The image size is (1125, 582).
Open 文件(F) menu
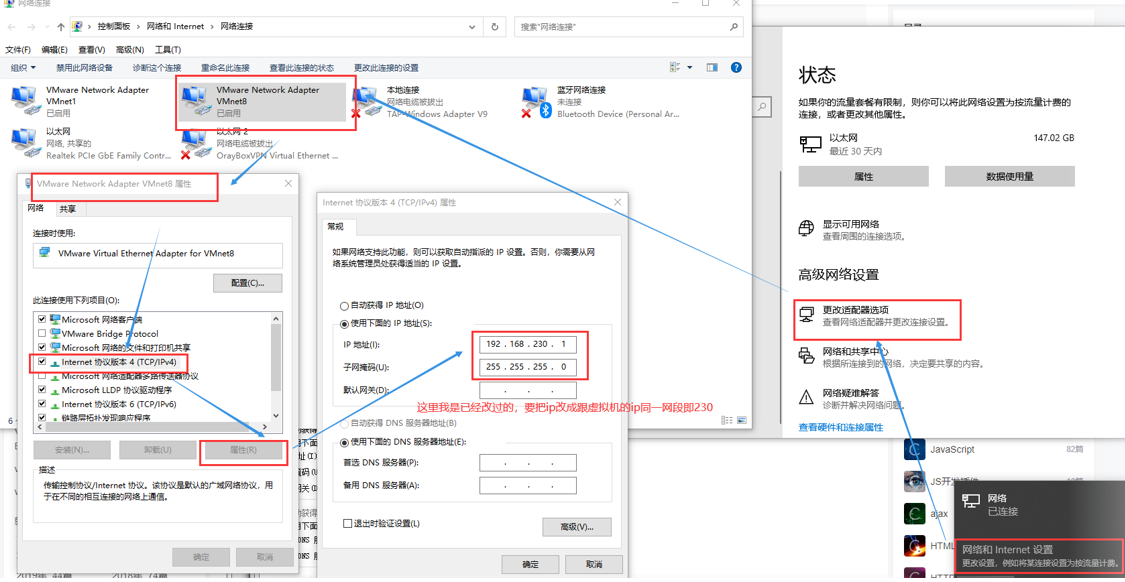[18, 50]
